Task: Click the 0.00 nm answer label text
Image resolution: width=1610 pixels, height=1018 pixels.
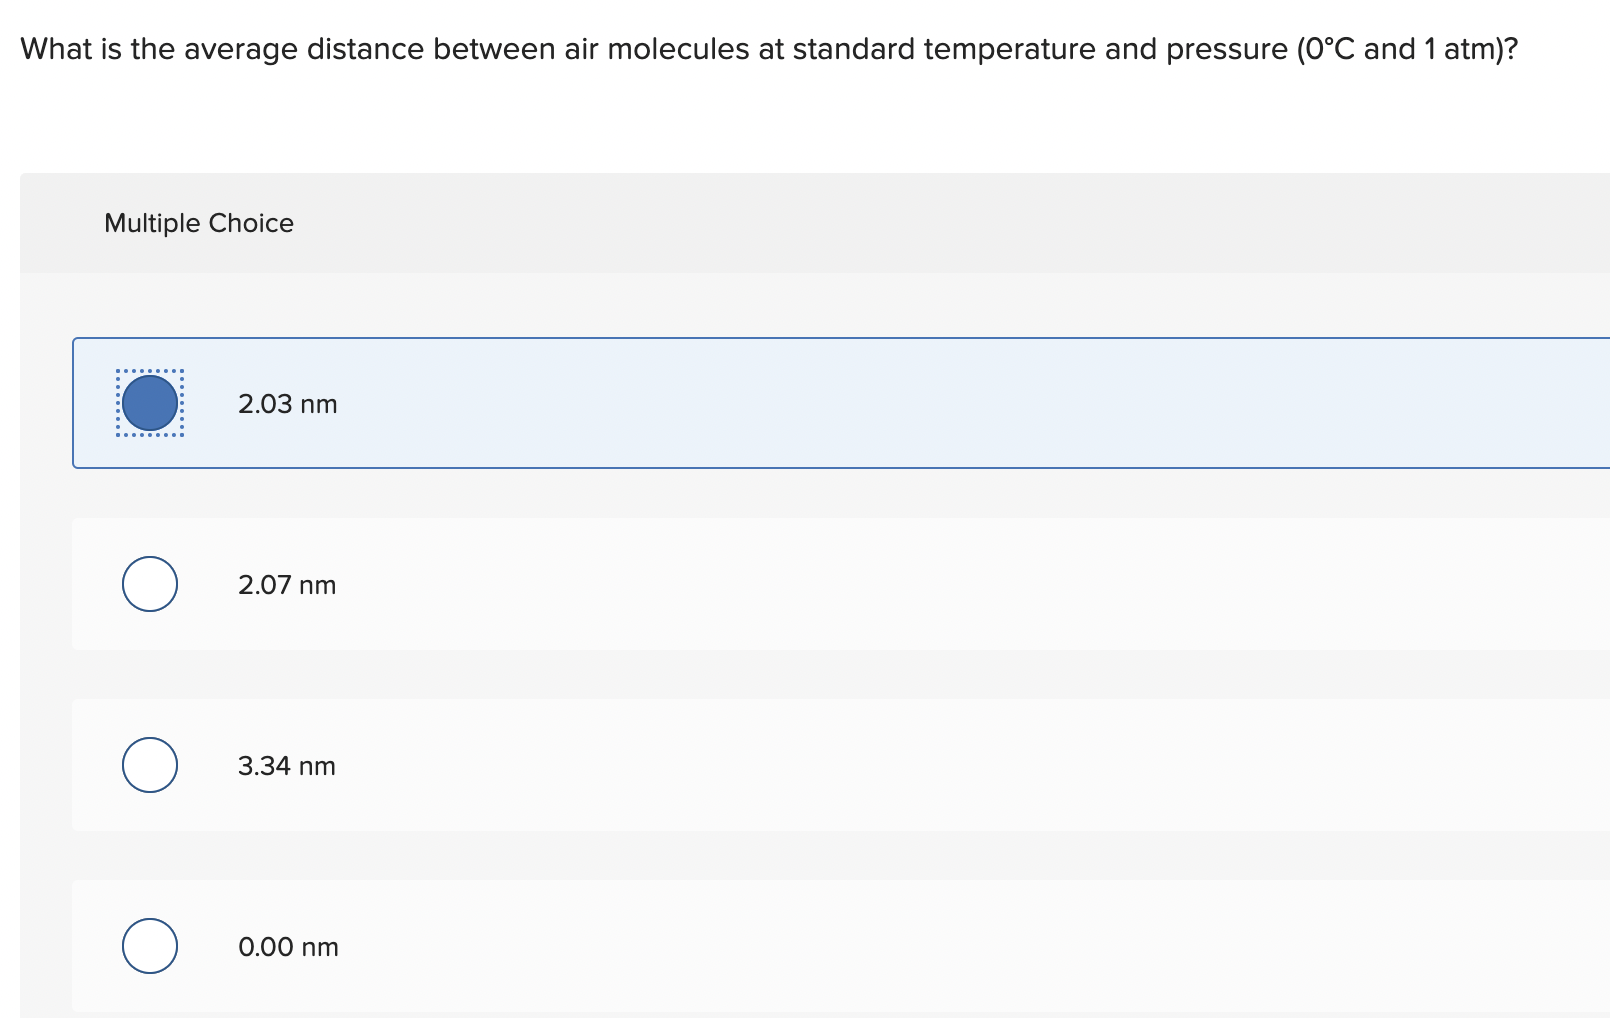Action: click(288, 946)
